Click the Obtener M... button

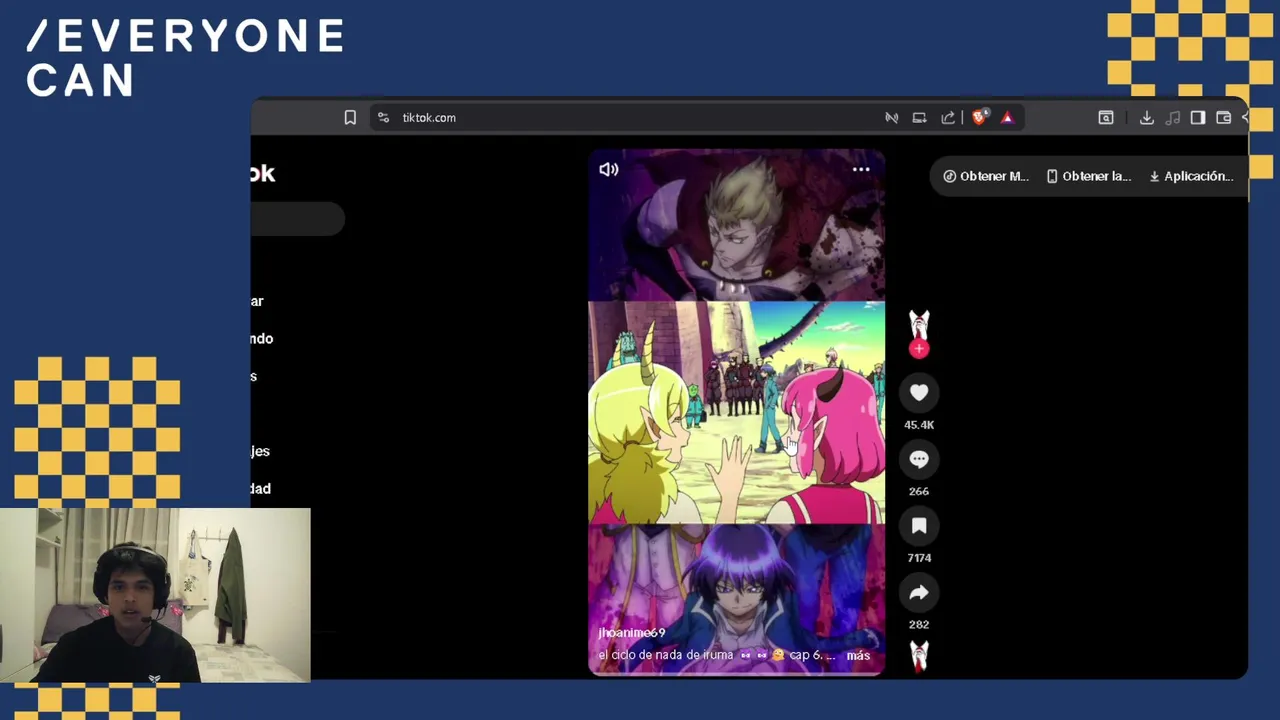[986, 176]
